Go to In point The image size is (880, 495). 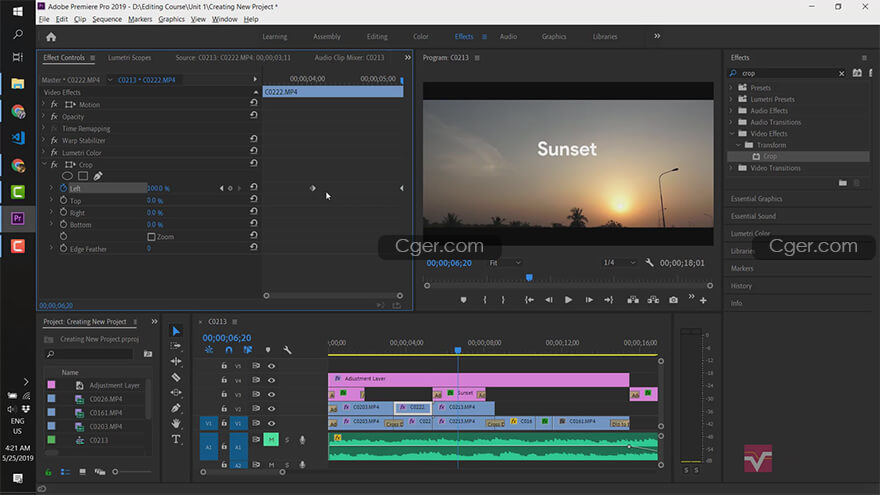pyautogui.click(x=529, y=300)
